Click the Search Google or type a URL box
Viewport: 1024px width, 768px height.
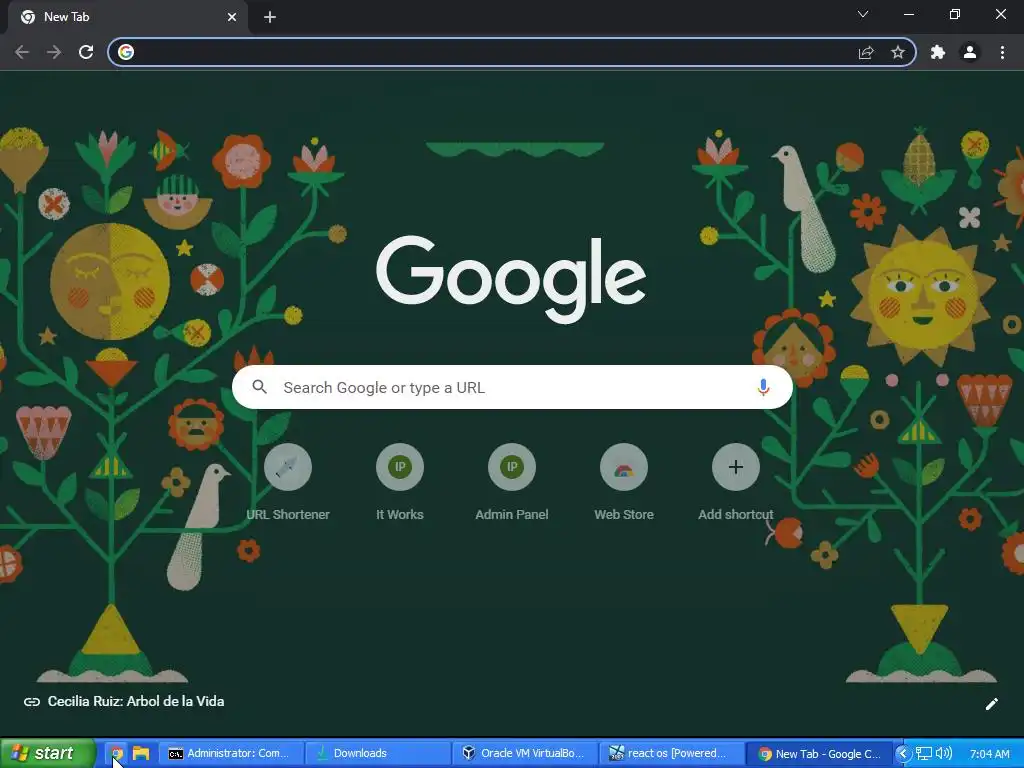(x=512, y=387)
